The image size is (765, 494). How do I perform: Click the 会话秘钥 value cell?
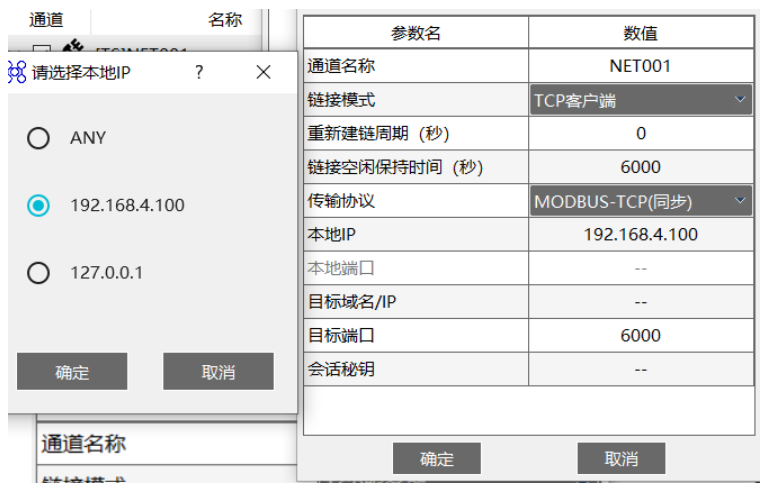pyautogui.click(x=641, y=369)
